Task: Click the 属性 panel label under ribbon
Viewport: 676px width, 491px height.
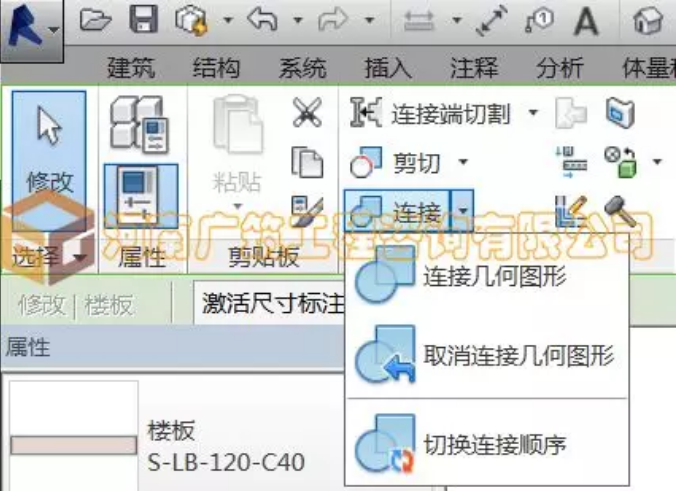Action: (142, 258)
